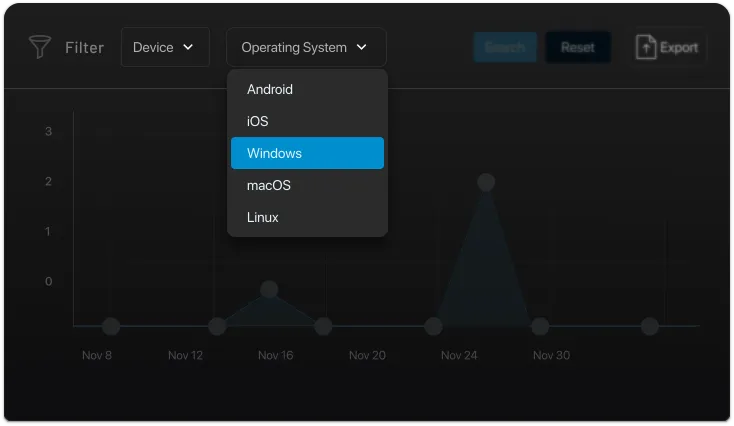The width and height of the screenshot is (734, 426).
Task: Collapse the Operating System dropdown
Action: tap(305, 47)
